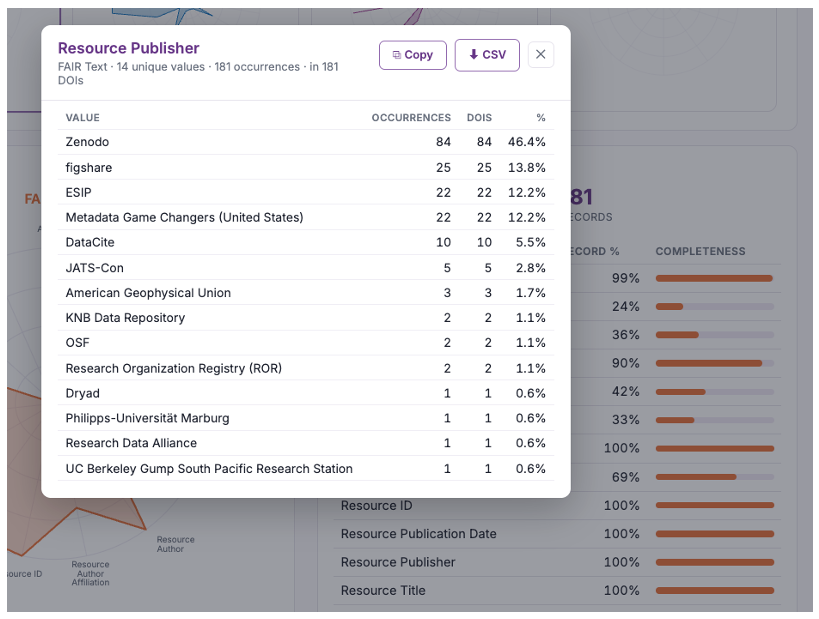This screenshot has height=619, width=819.
Task: Click the American Geophysical Union row
Action: 306,293
